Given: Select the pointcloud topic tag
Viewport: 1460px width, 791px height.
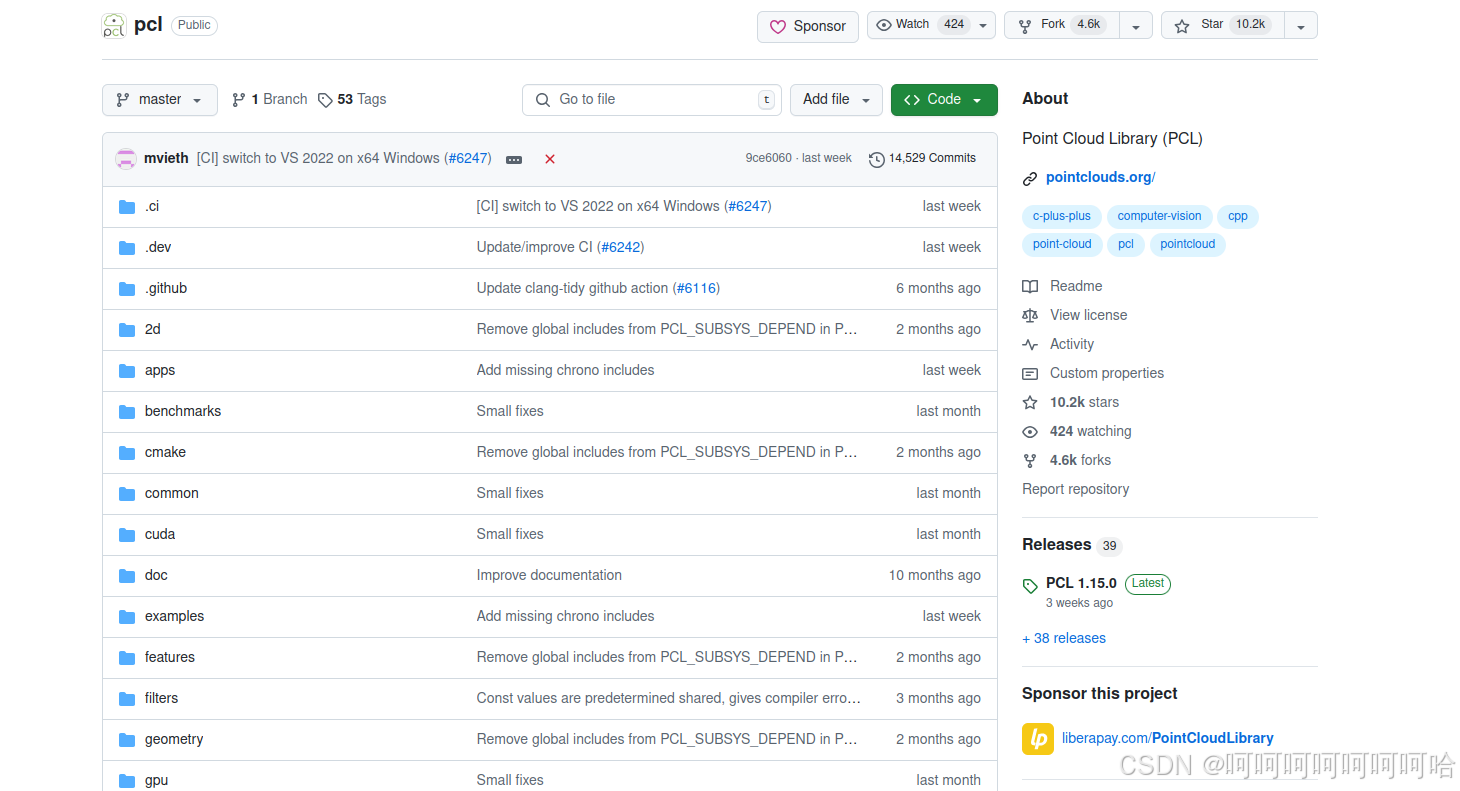Looking at the screenshot, I should tap(1188, 244).
